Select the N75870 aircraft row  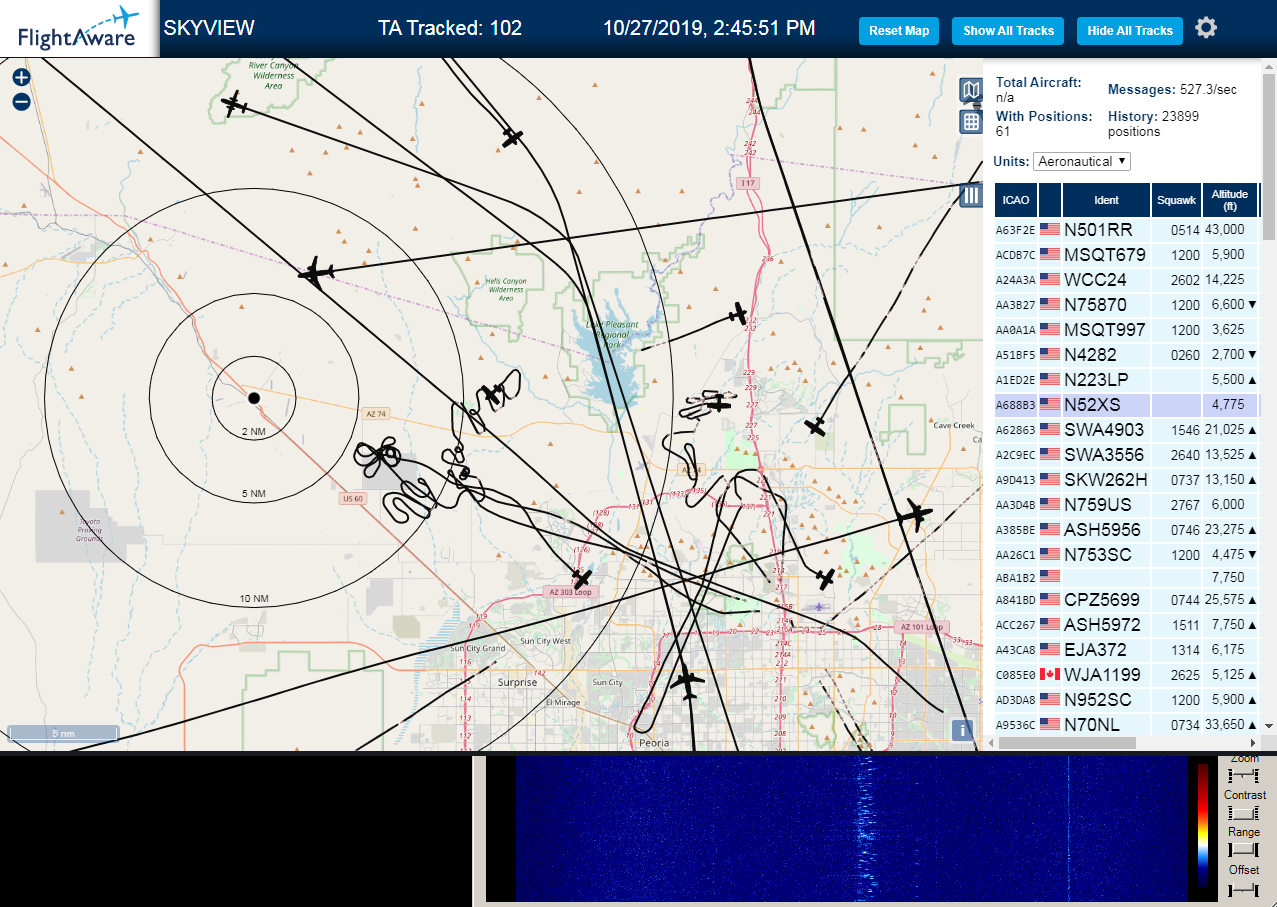coord(1127,304)
